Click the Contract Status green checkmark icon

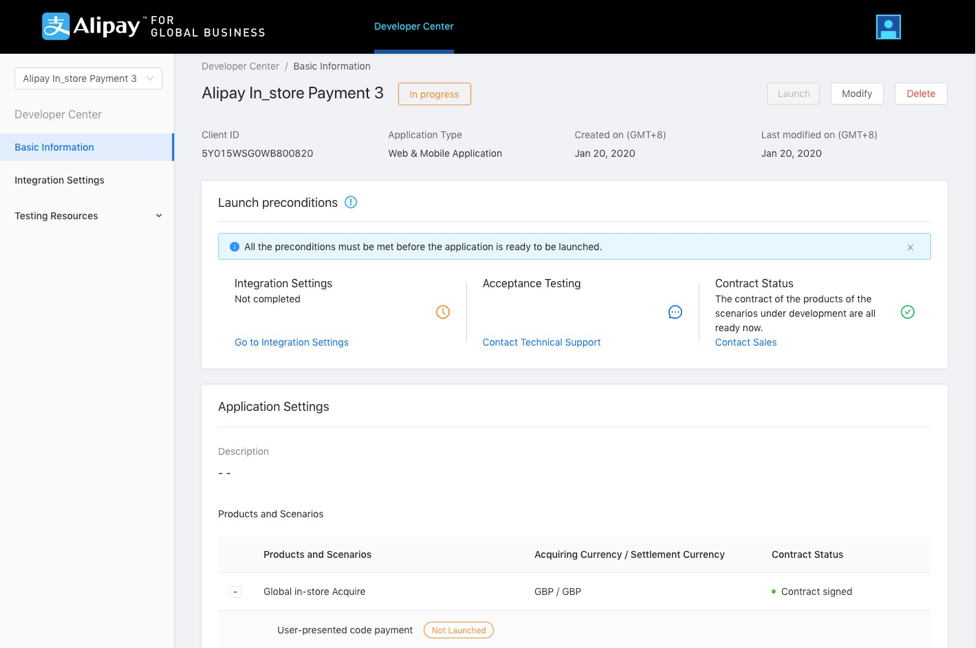point(907,312)
